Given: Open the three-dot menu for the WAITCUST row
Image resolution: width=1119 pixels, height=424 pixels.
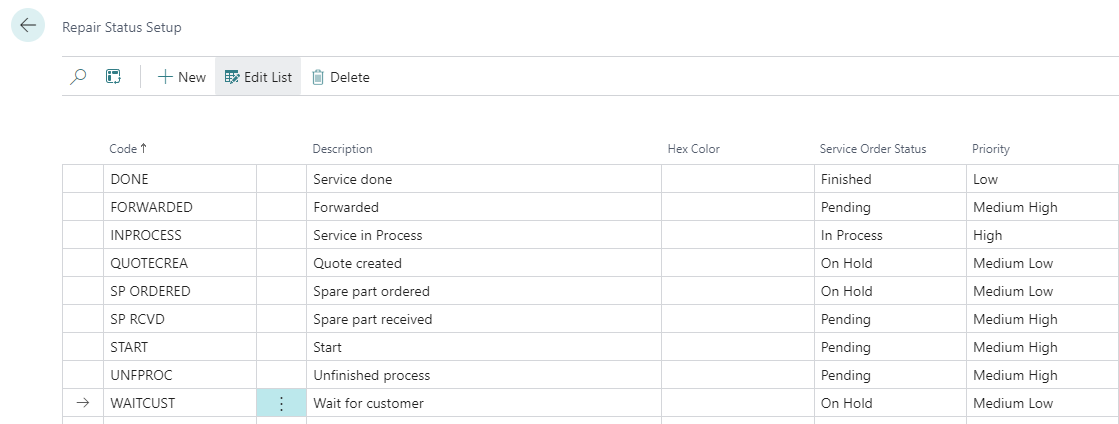Looking at the screenshot, I should pos(281,403).
